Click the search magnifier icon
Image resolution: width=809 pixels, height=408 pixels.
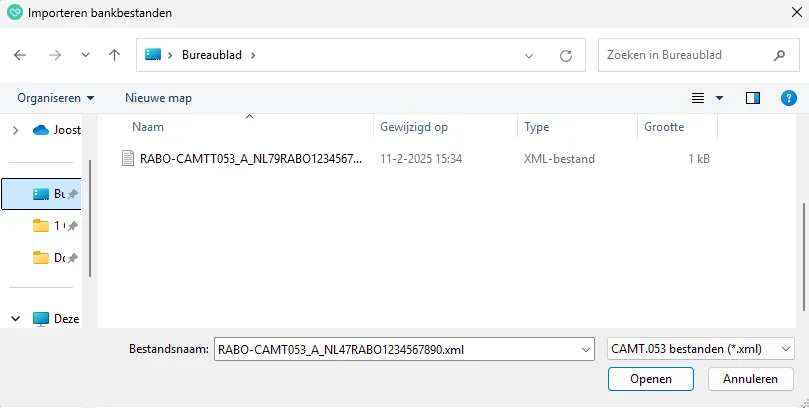(x=780, y=55)
